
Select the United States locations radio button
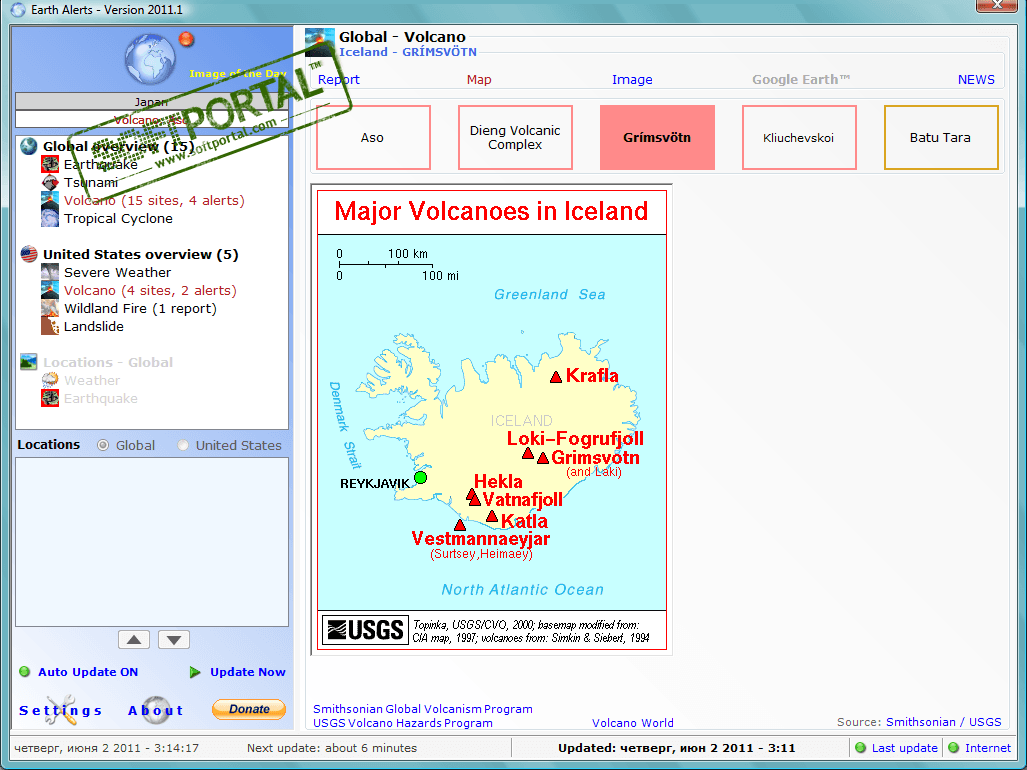[x=183, y=445]
